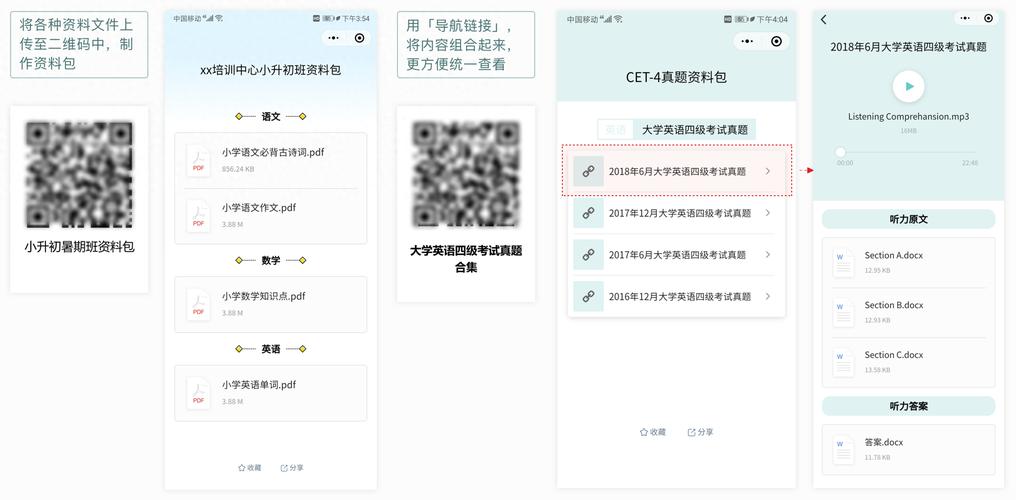Click the xx培训中心小升初班资料包 title
Image resolution: width=1016 pixels, height=500 pixels.
pyautogui.click(x=271, y=71)
